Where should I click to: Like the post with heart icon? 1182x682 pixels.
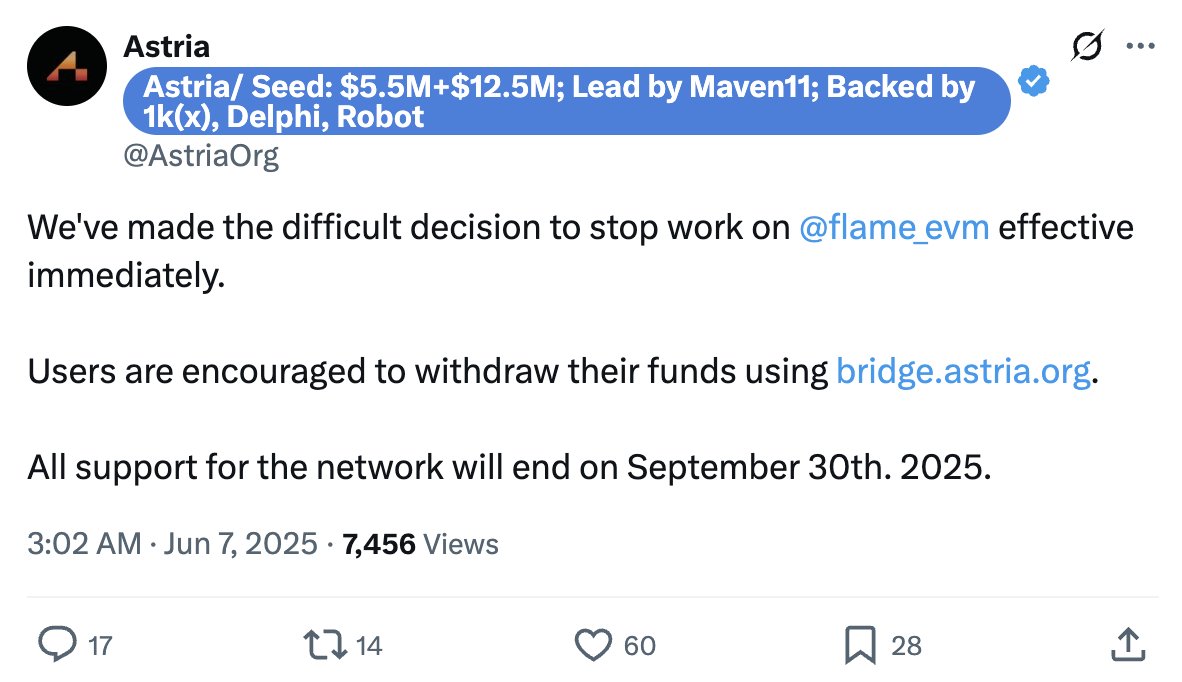click(x=593, y=645)
